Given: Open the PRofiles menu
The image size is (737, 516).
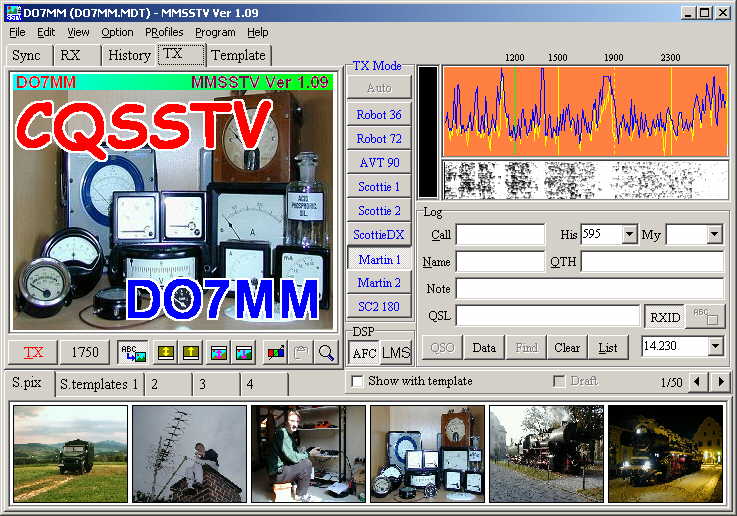Looking at the screenshot, I should click(164, 32).
